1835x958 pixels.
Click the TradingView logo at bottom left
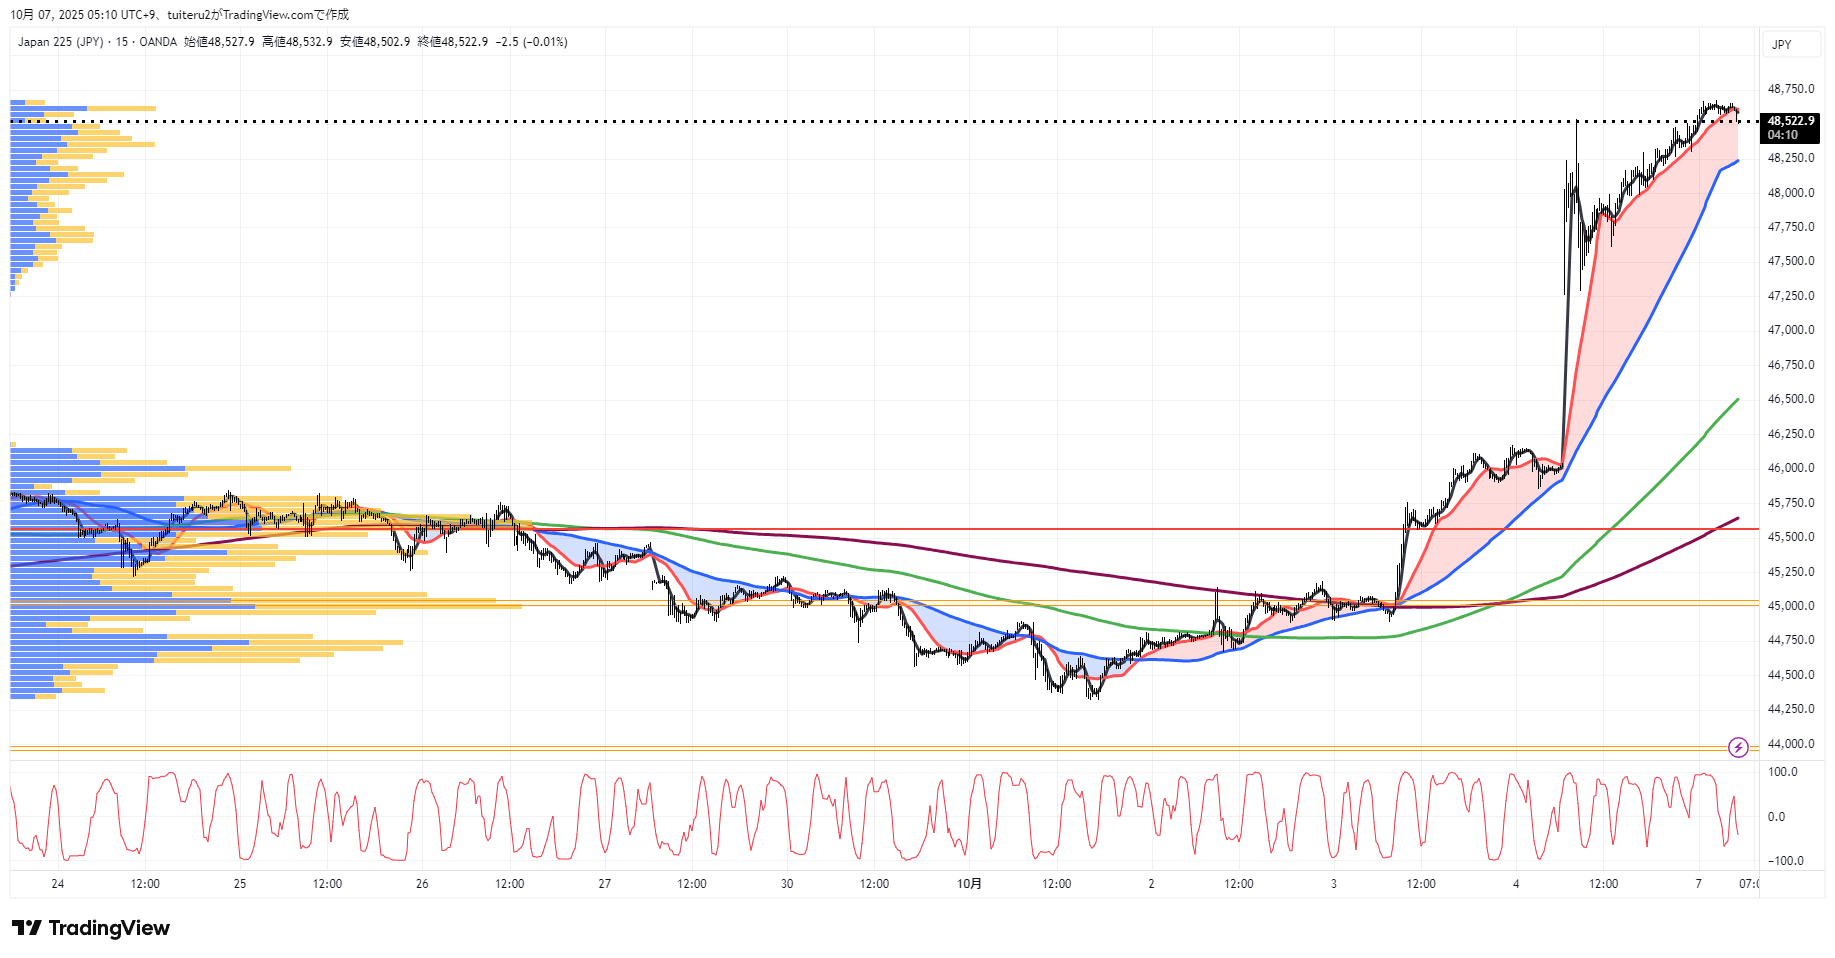(91, 928)
